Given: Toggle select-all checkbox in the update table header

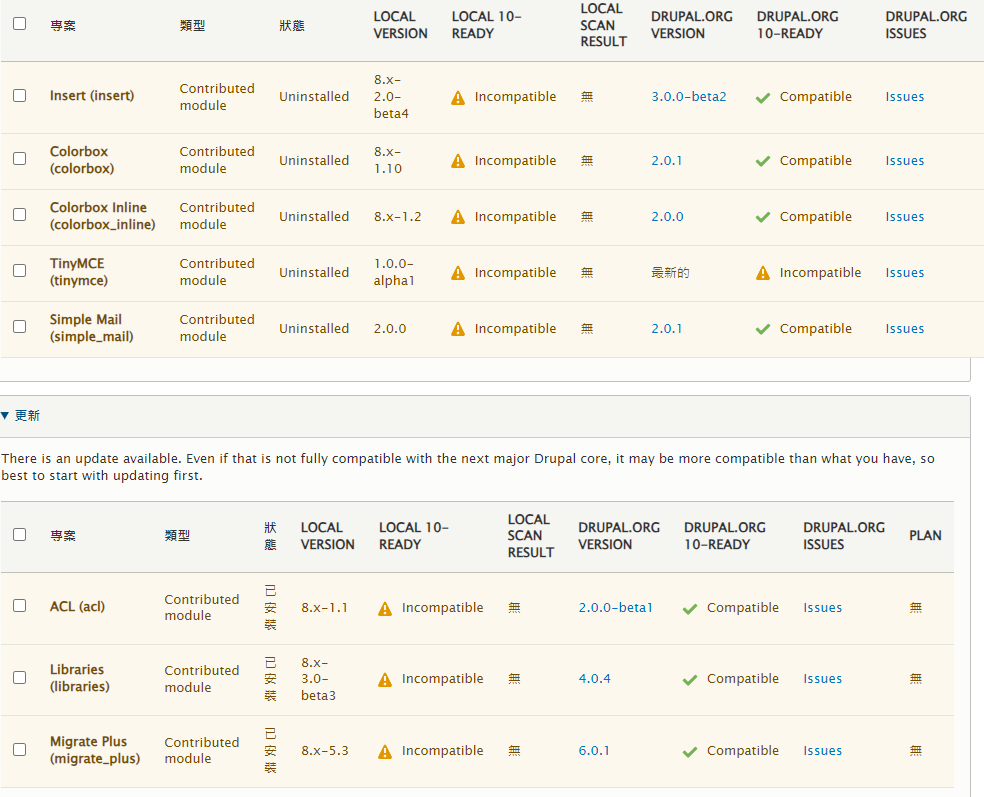Looking at the screenshot, I should (x=20, y=535).
